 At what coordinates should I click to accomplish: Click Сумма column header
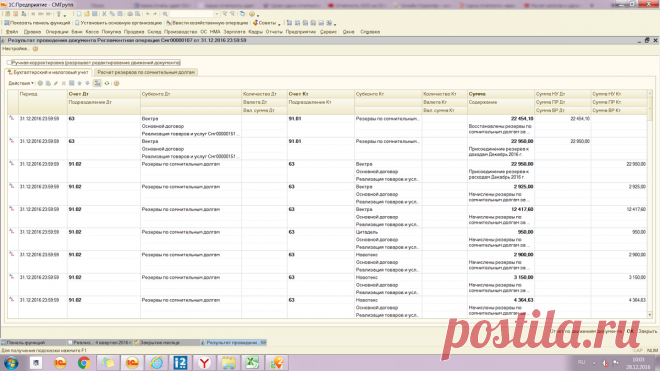tap(500, 94)
